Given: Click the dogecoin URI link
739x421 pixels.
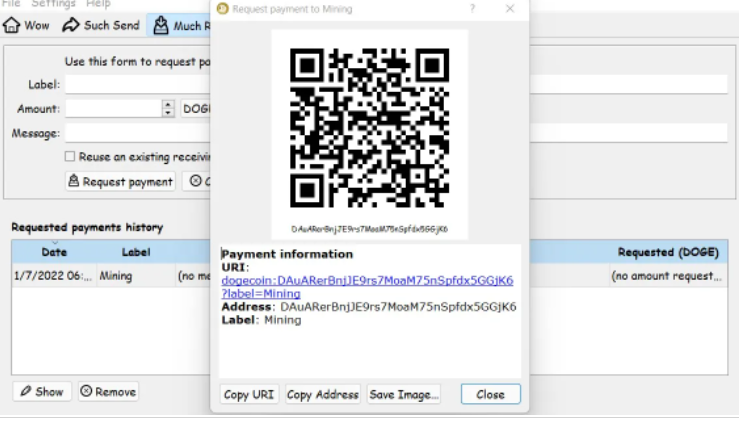Looking at the screenshot, I should [367, 287].
